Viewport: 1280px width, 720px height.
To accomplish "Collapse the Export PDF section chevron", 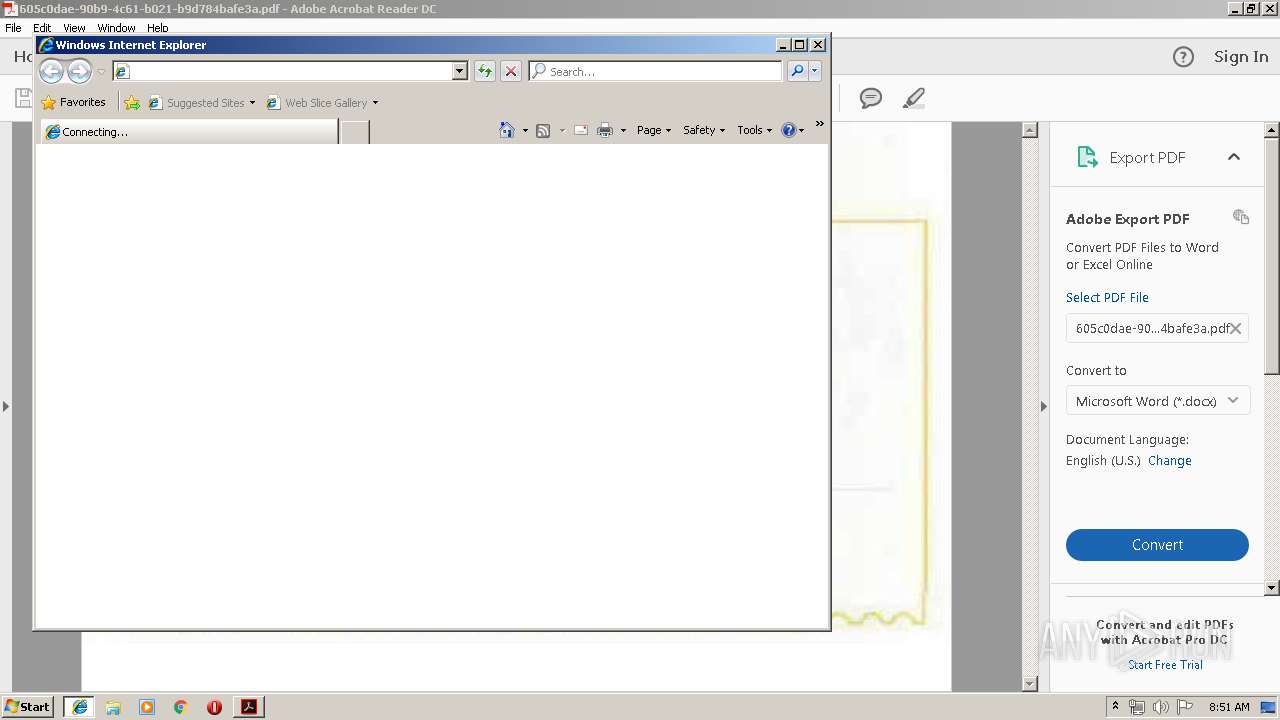I will (x=1234, y=157).
